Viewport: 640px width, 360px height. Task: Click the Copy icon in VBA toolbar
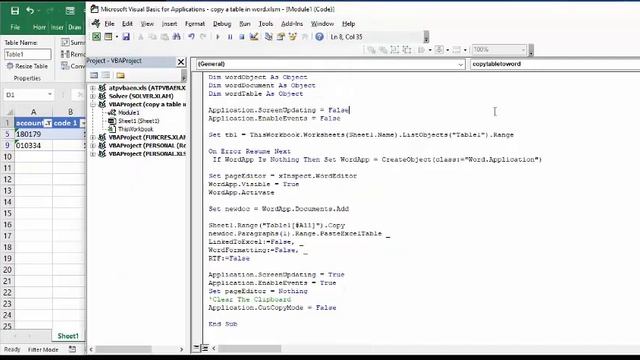click(152, 37)
